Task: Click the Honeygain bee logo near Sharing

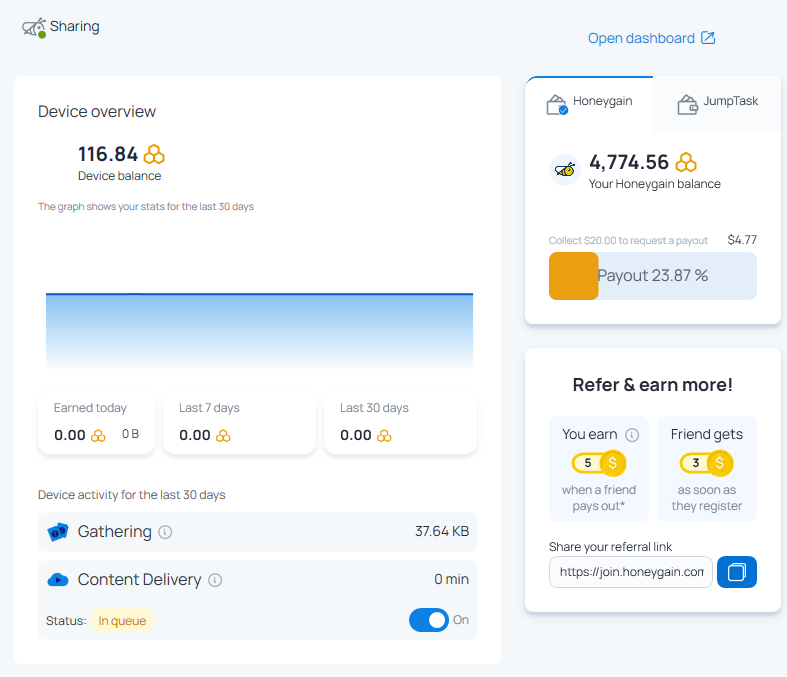Action: [x=34, y=27]
